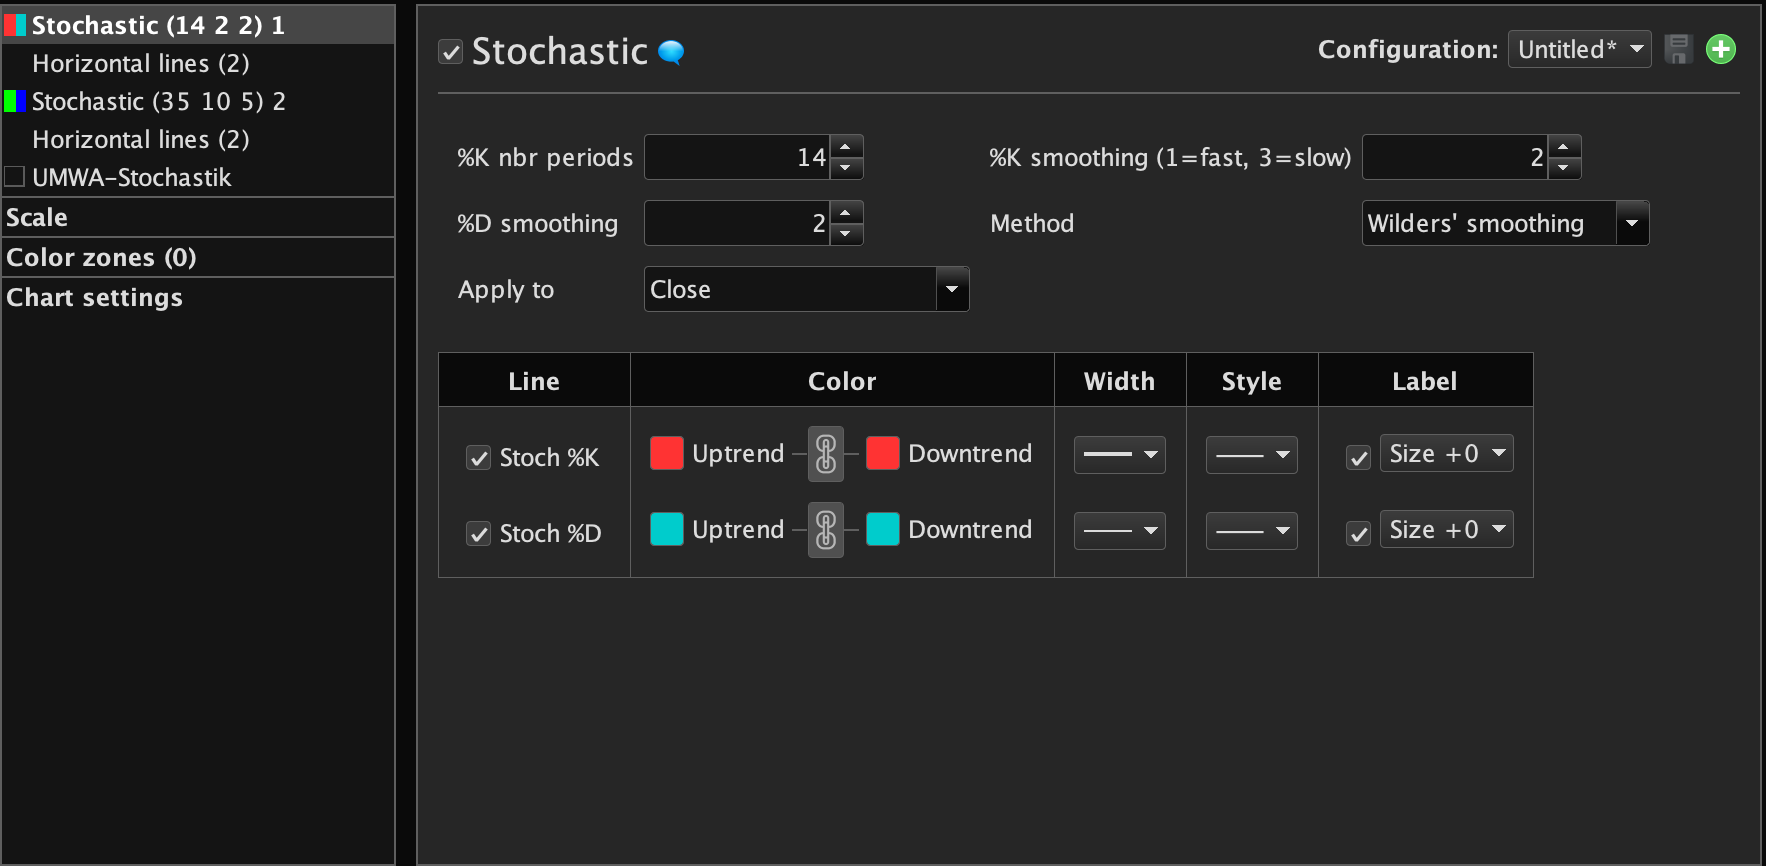Open the Scale section
This screenshot has width=1766, height=866.
37,217
